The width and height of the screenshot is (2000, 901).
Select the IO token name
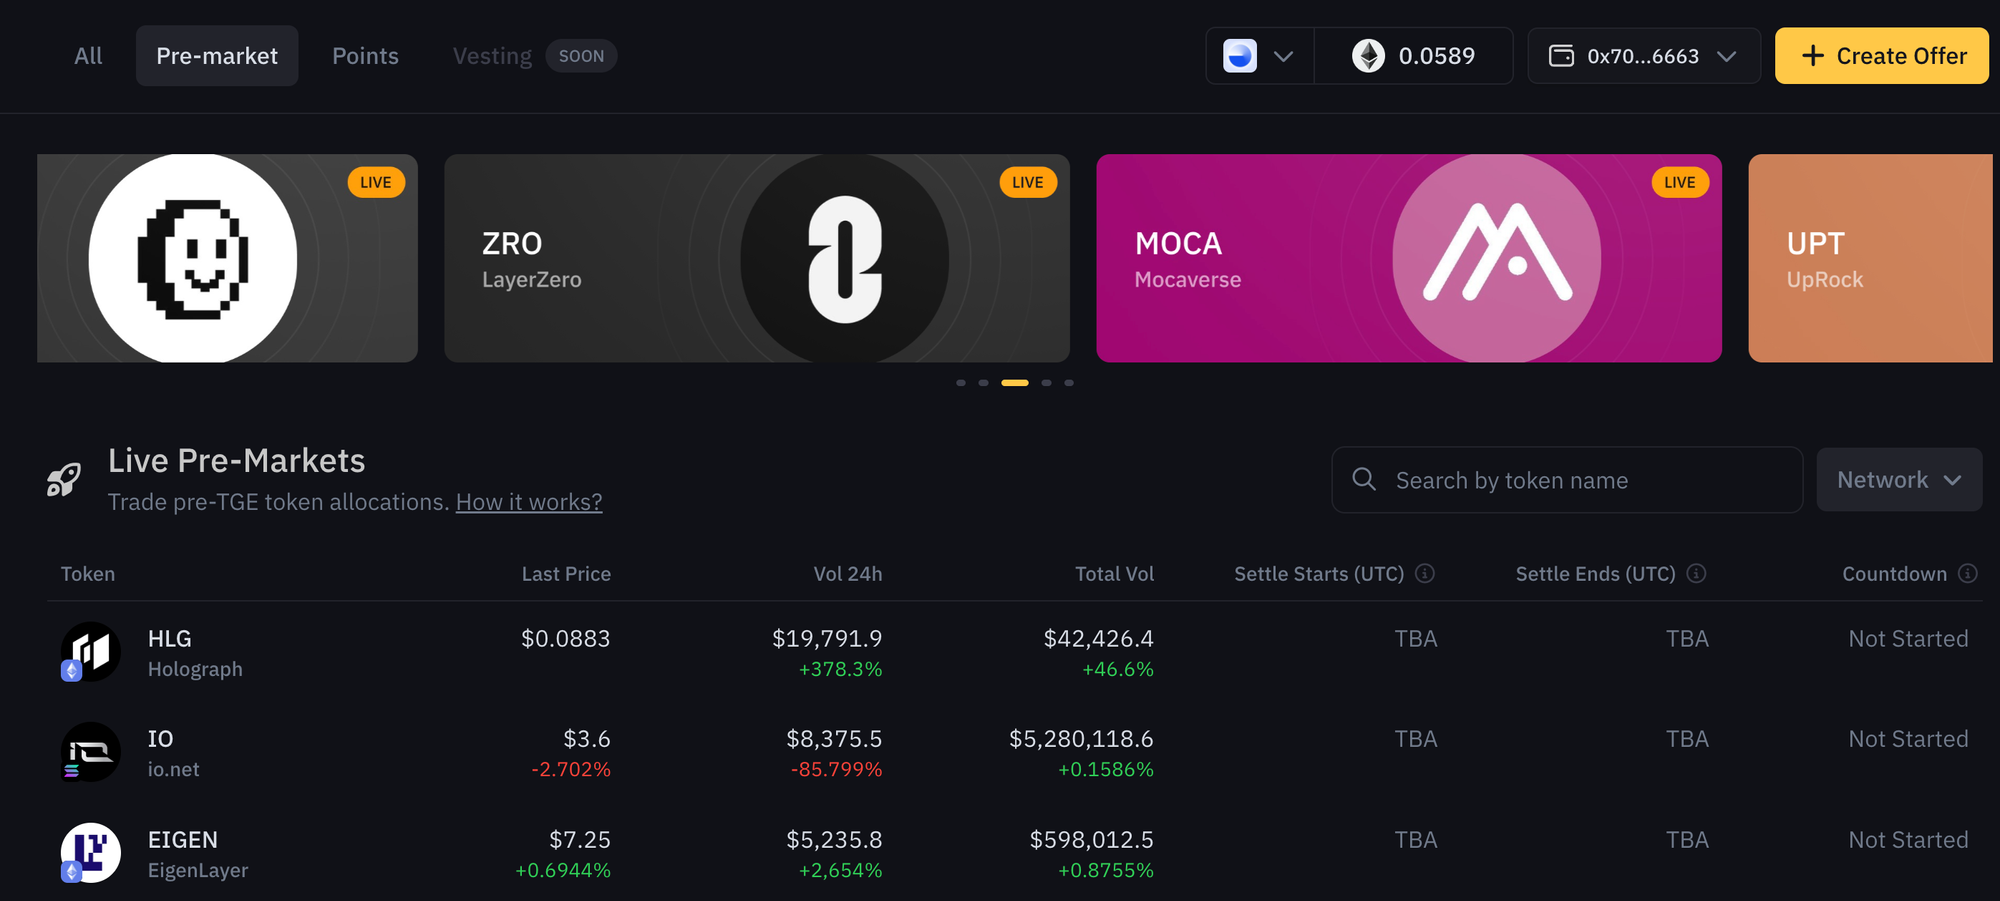(160, 739)
